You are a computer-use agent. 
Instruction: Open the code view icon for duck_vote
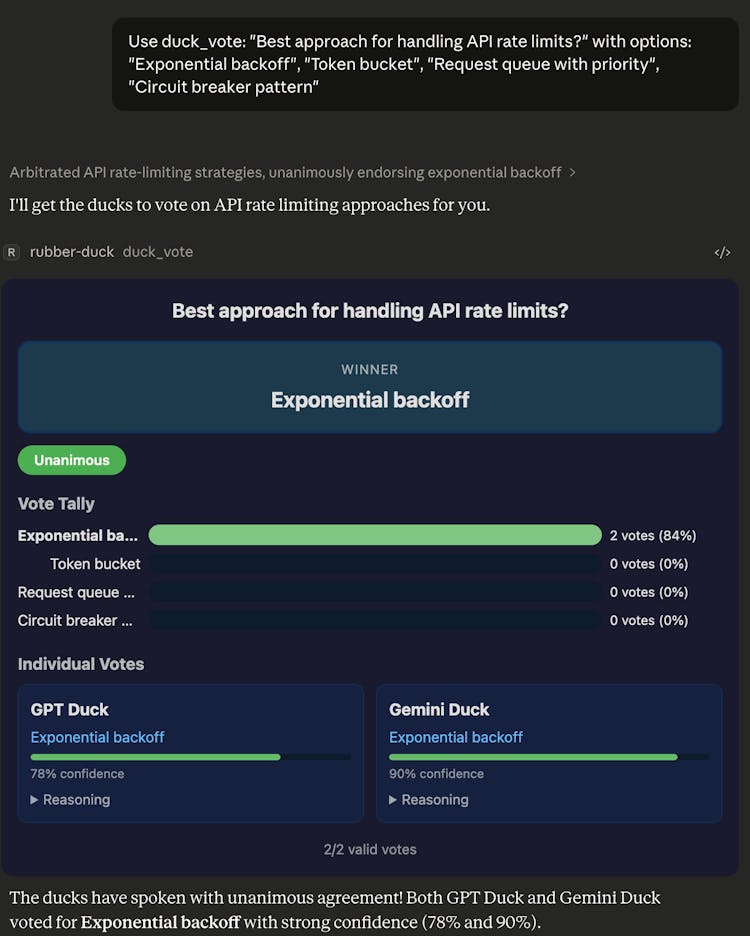click(x=722, y=253)
